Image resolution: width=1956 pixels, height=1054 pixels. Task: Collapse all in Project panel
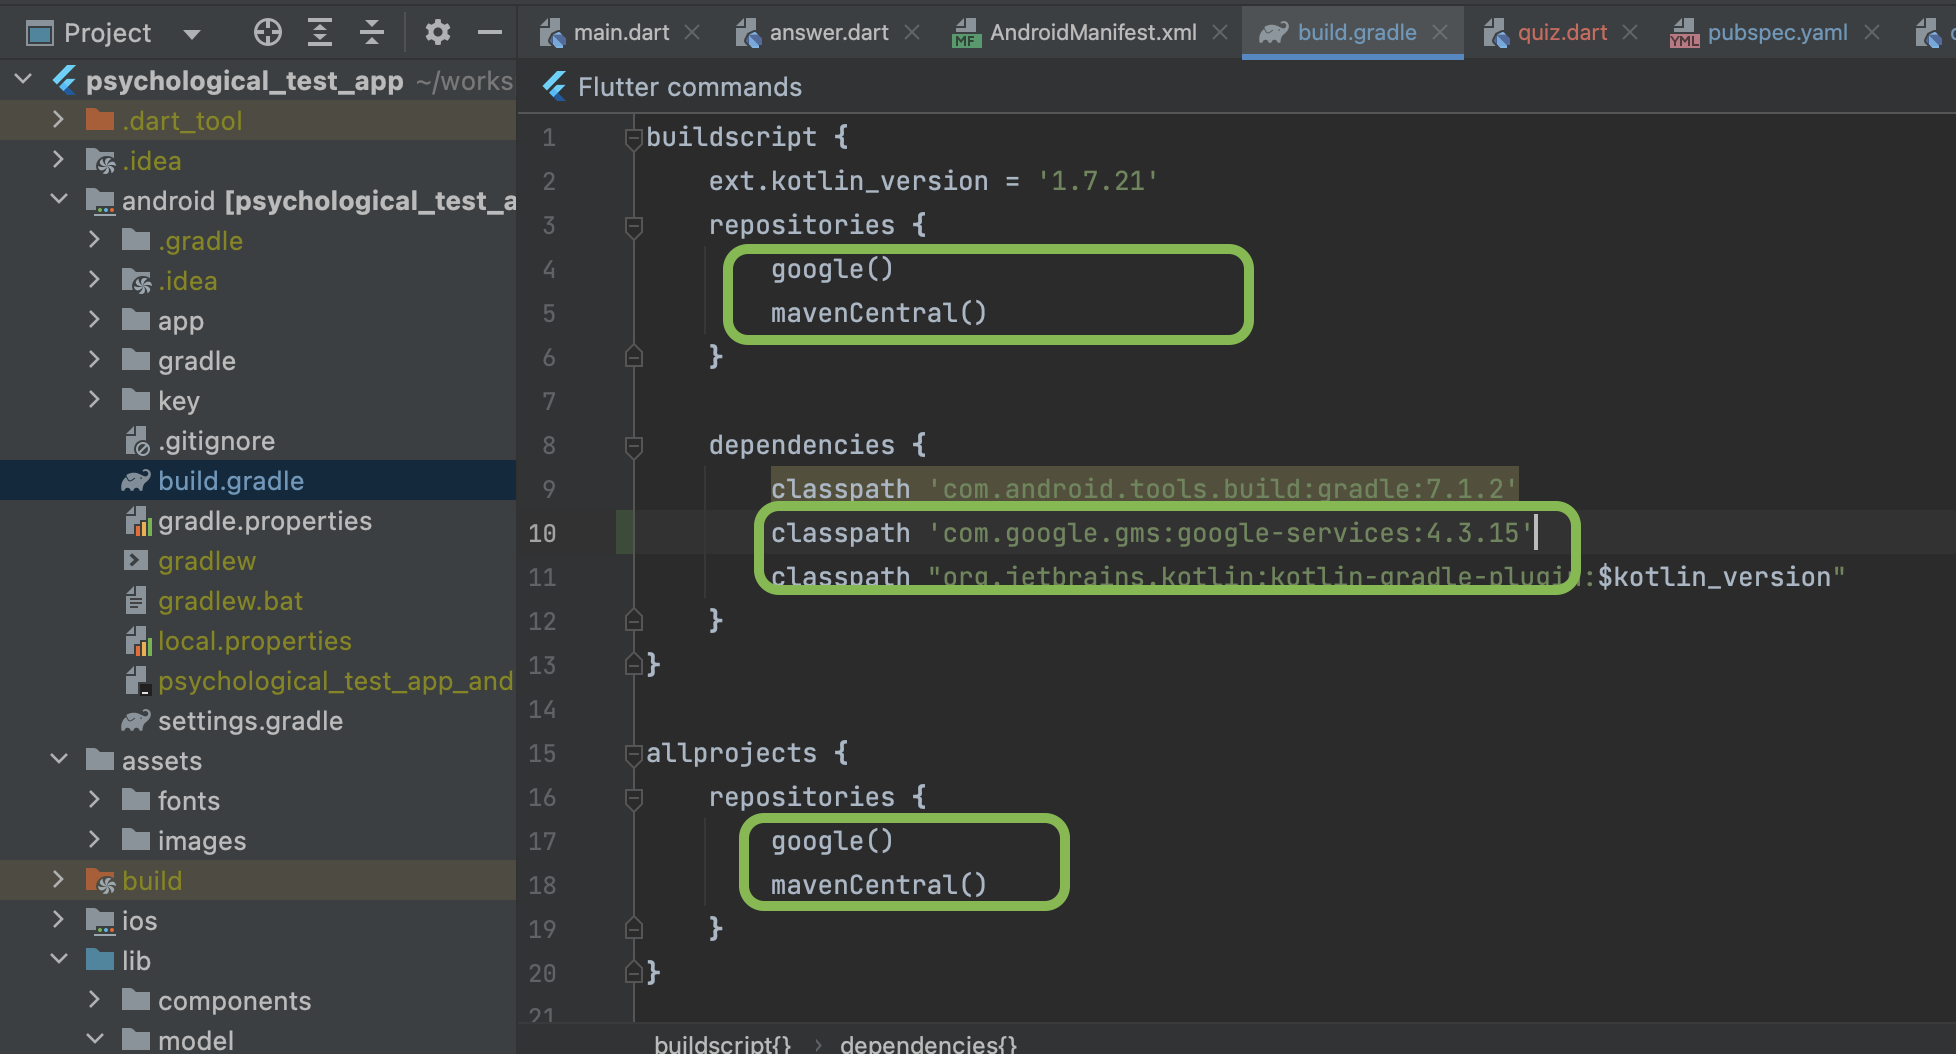372,33
